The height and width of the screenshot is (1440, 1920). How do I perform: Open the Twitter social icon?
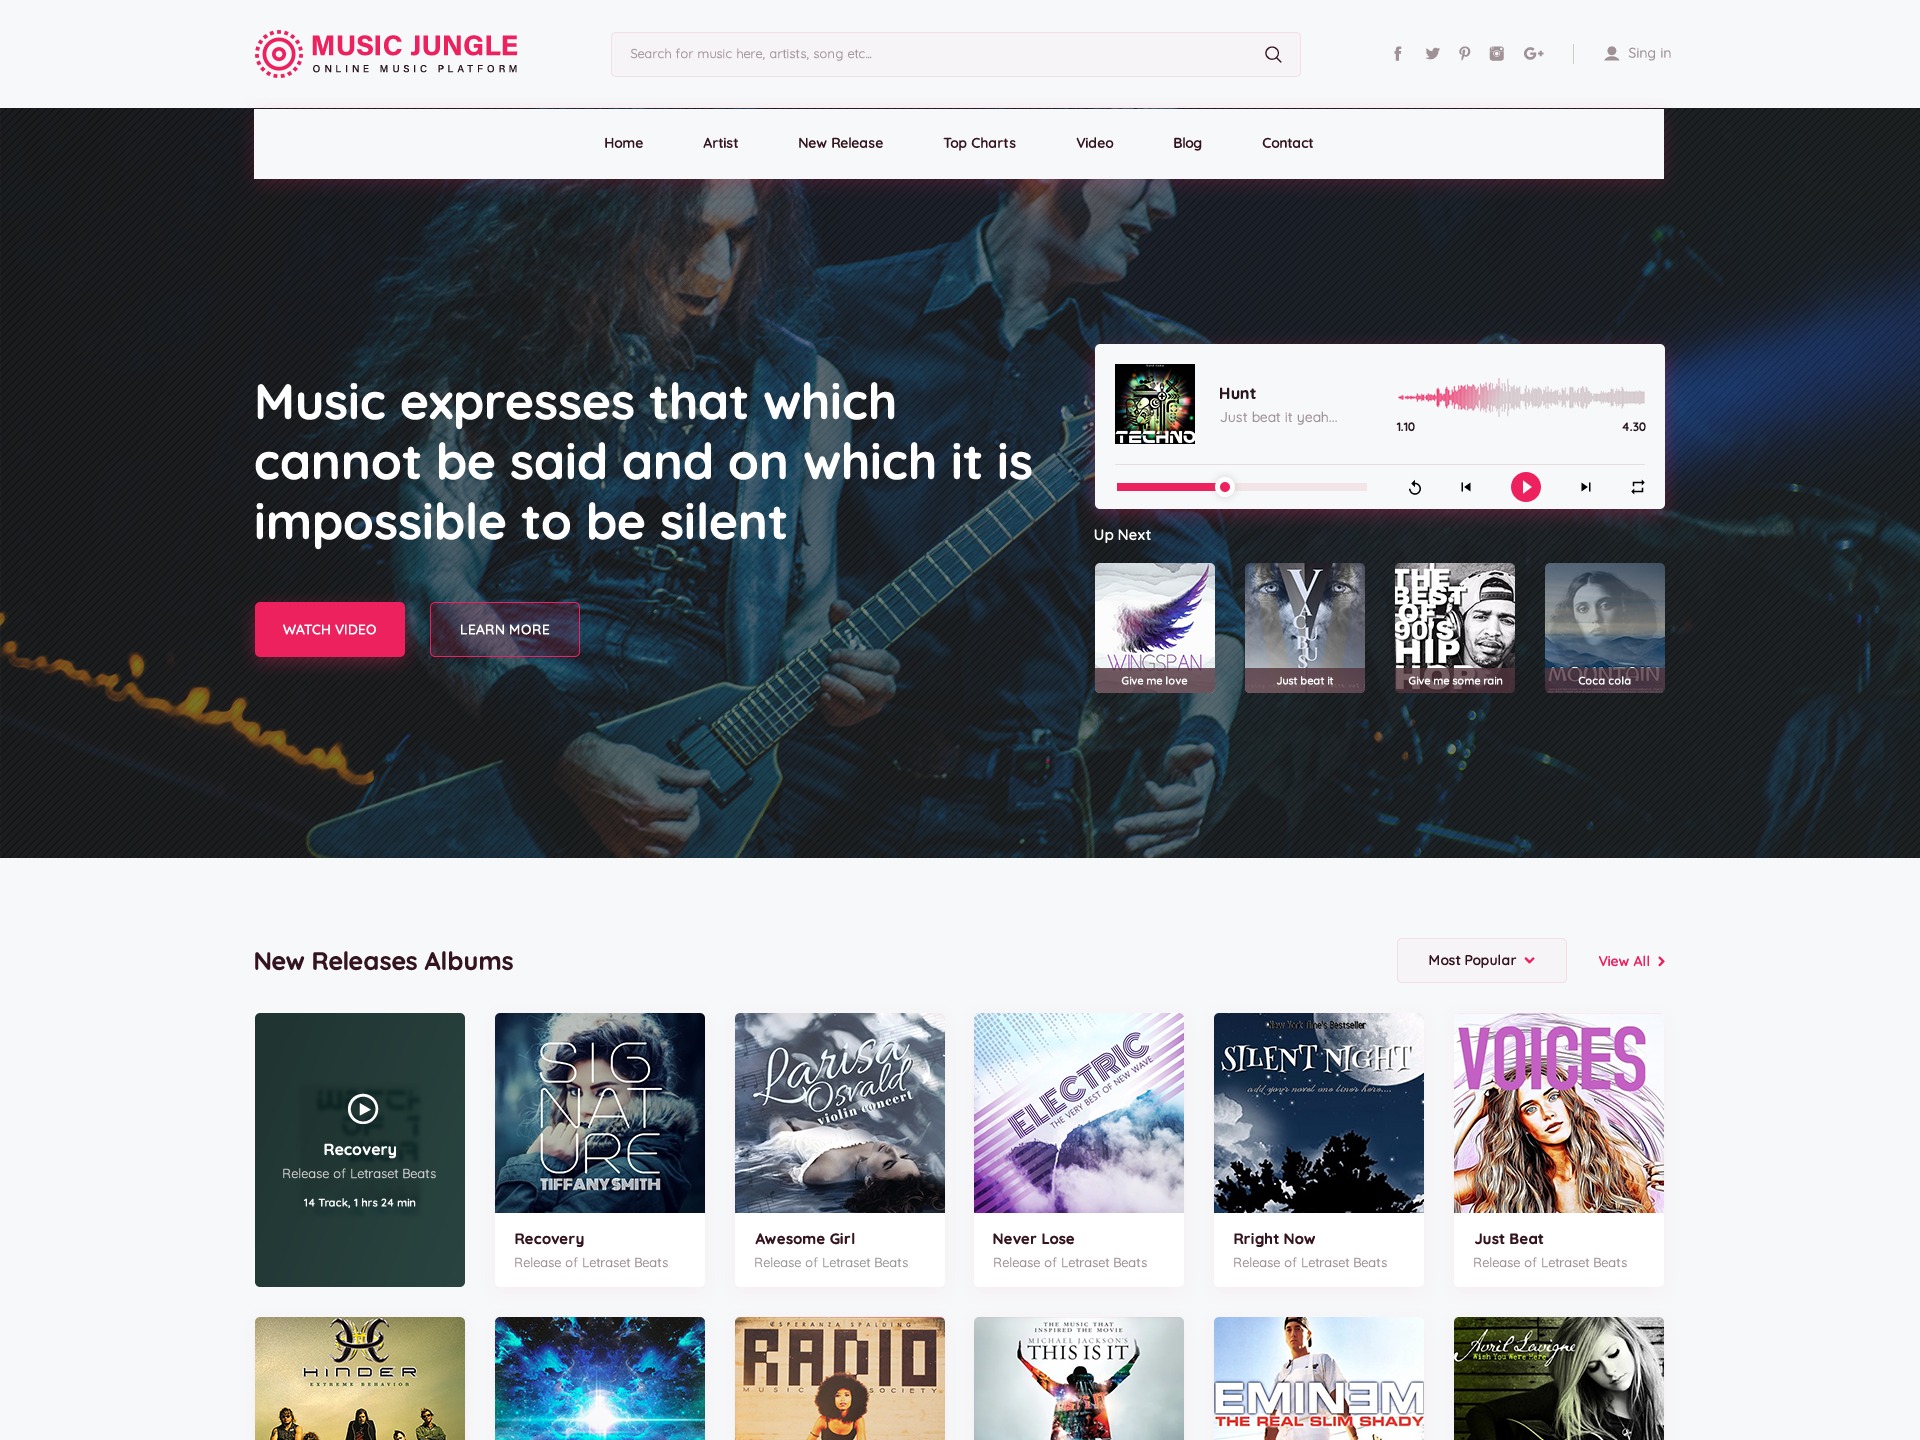(1432, 54)
